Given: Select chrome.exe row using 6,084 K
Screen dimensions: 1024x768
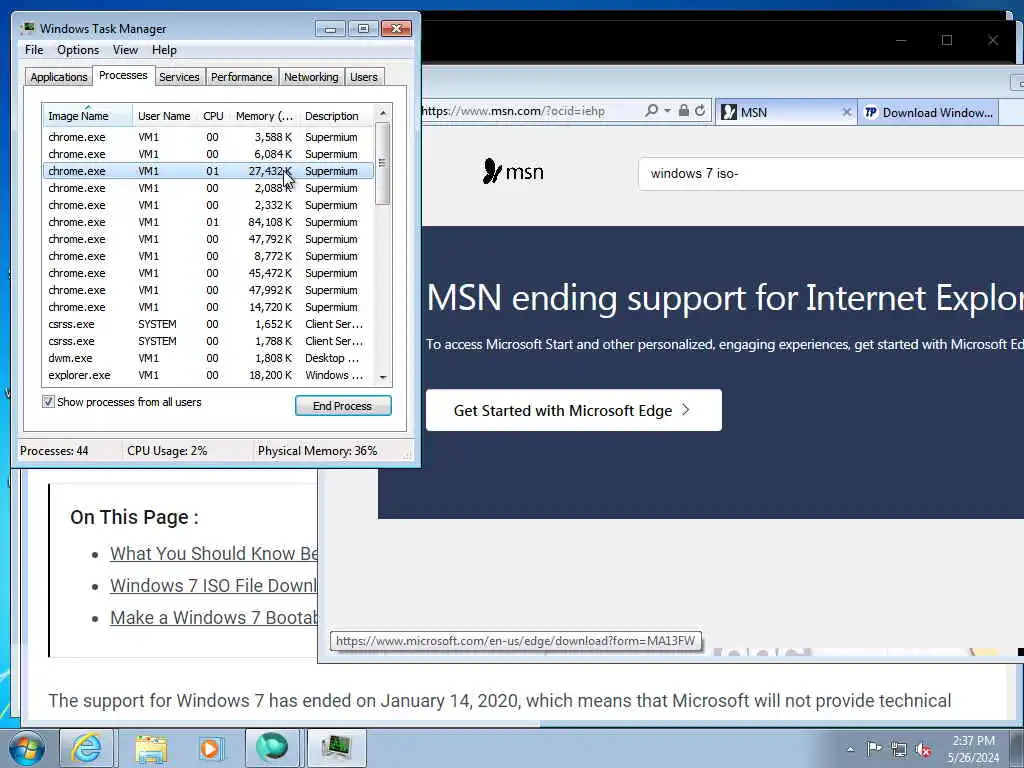Looking at the screenshot, I should tap(208, 154).
